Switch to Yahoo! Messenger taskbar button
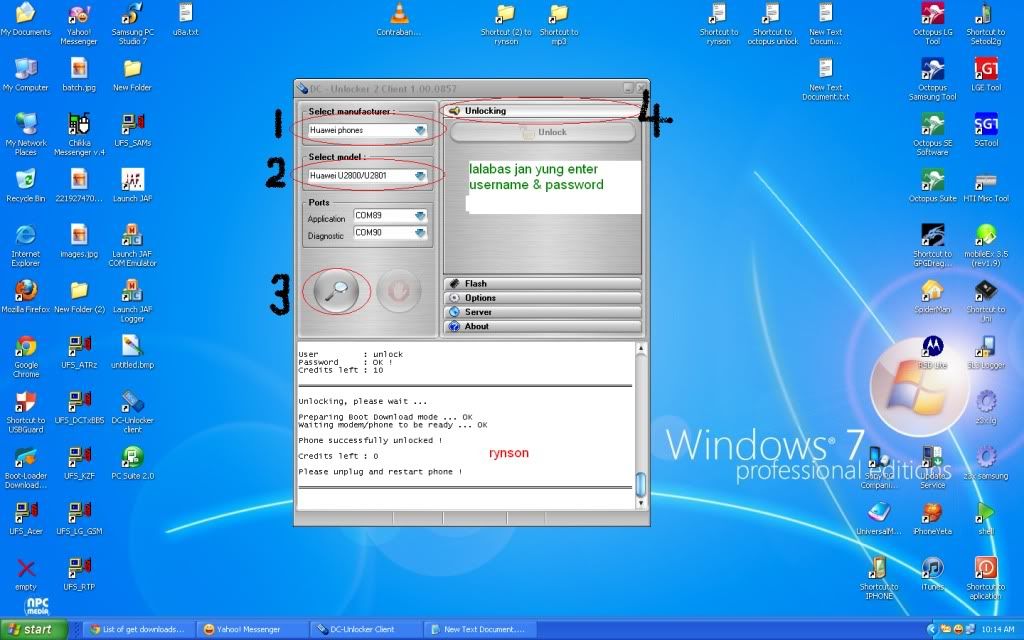 tap(252, 630)
